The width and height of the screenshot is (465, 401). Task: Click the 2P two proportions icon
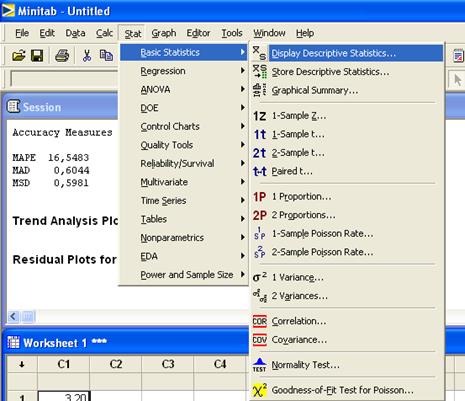(260, 215)
